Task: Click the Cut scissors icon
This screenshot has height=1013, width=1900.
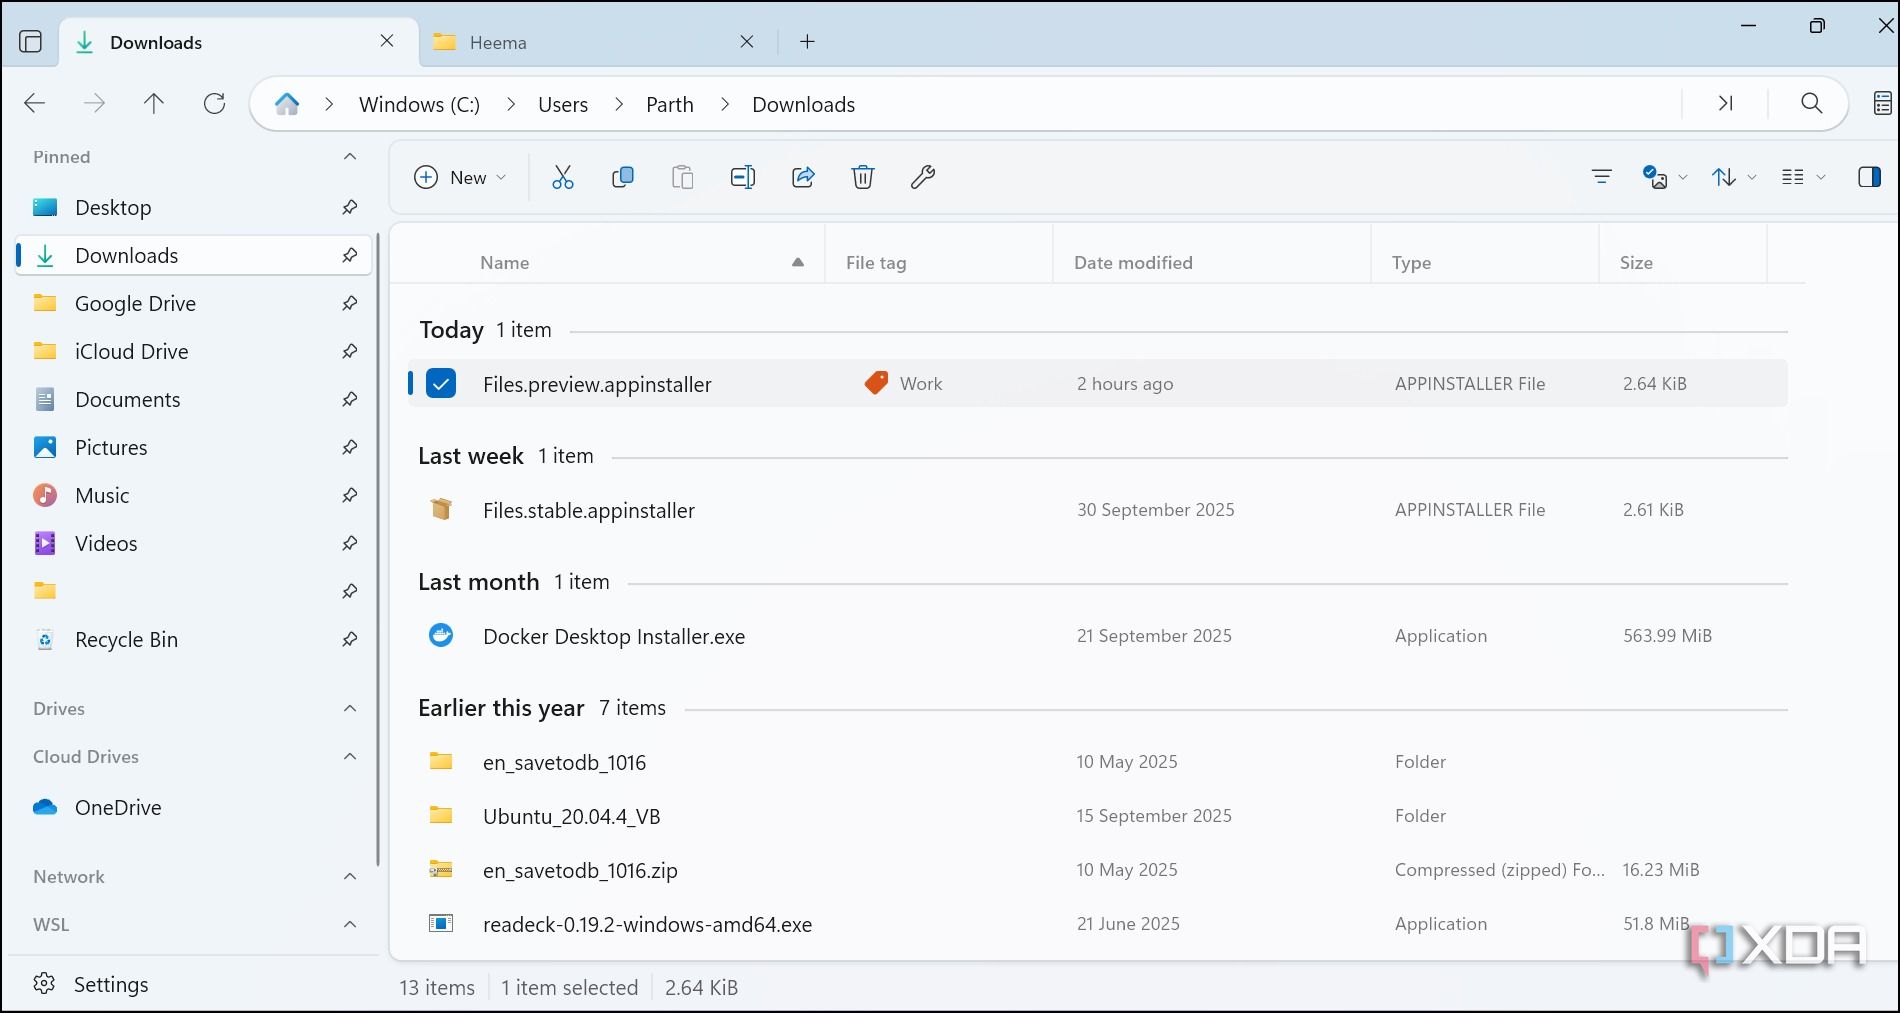Action: (563, 177)
